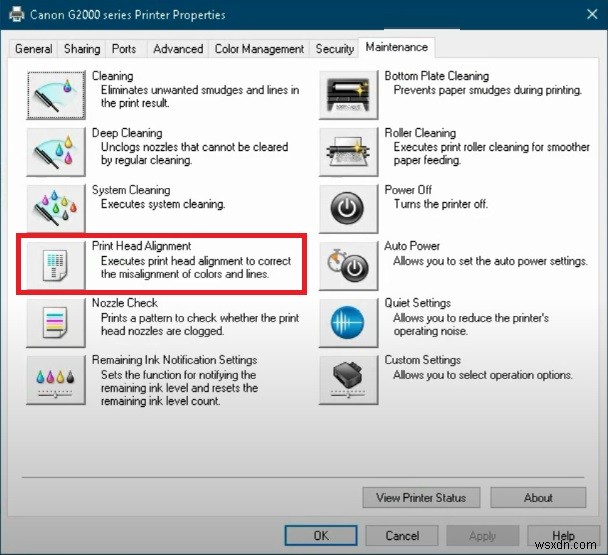Switch to the Security tab
608x555 pixels.
[335, 49]
